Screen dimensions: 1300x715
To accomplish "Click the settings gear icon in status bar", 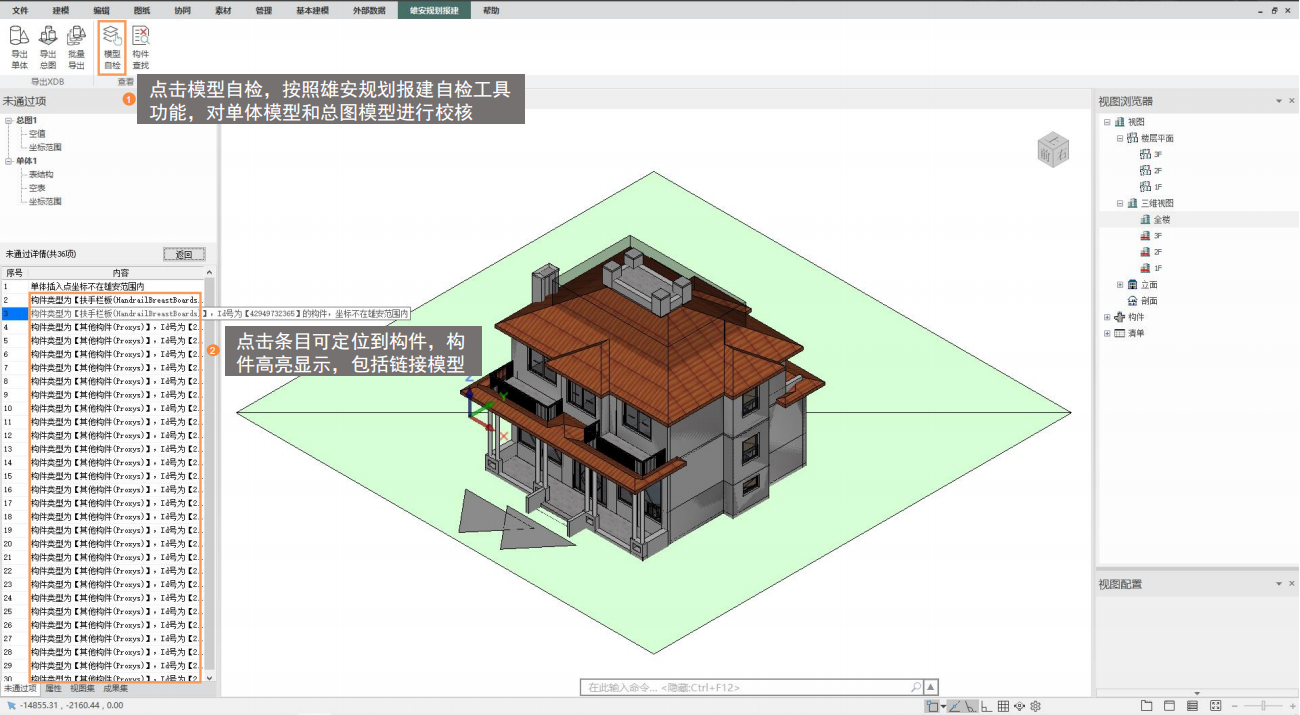I will tap(1036, 706).
